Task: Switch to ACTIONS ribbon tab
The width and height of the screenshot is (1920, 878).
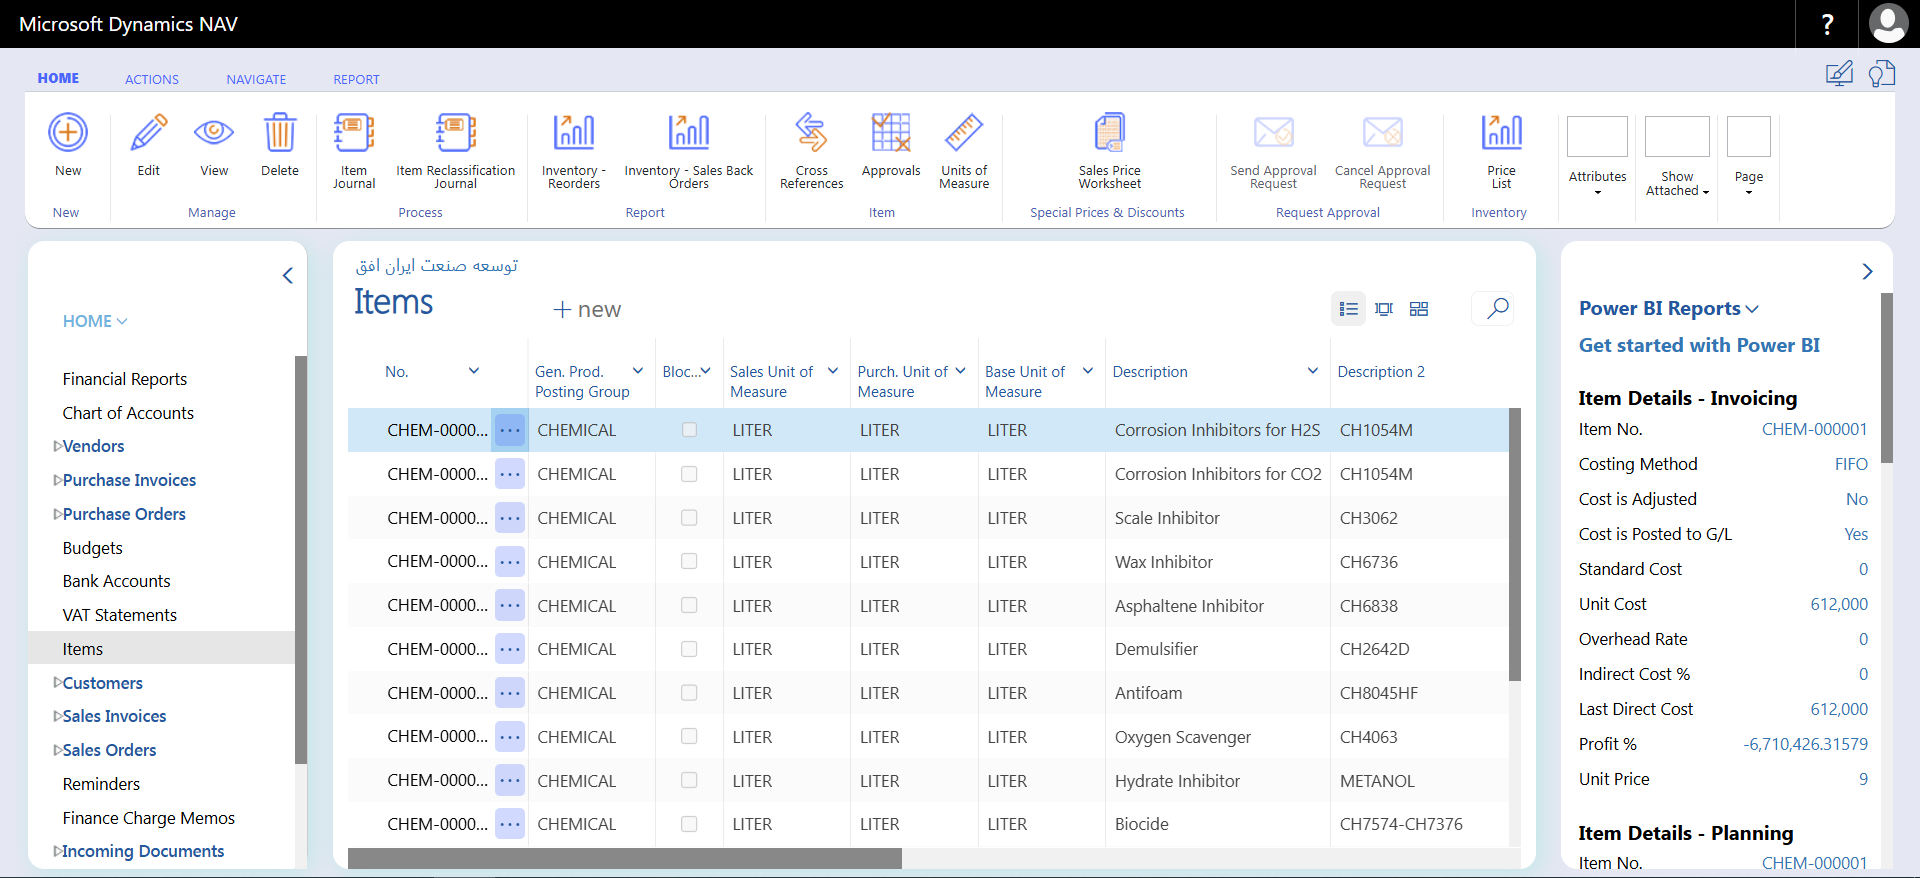Action: tap(152, 79)
